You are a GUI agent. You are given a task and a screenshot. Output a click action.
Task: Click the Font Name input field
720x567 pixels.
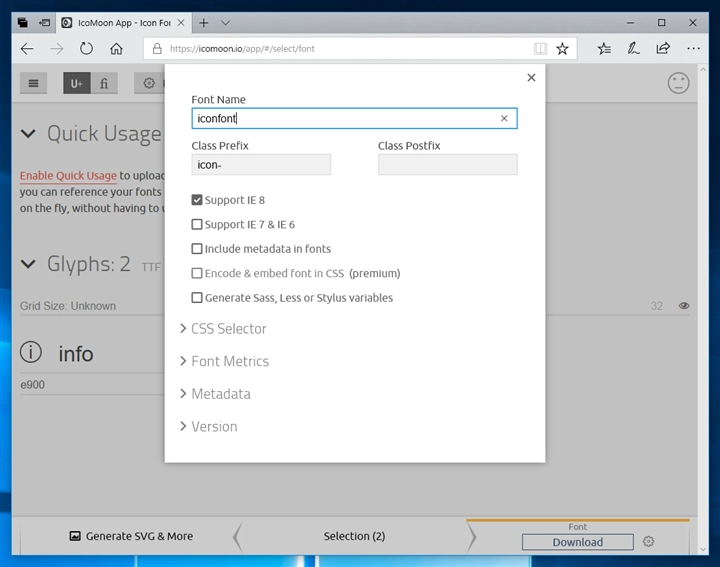[354, 118]
